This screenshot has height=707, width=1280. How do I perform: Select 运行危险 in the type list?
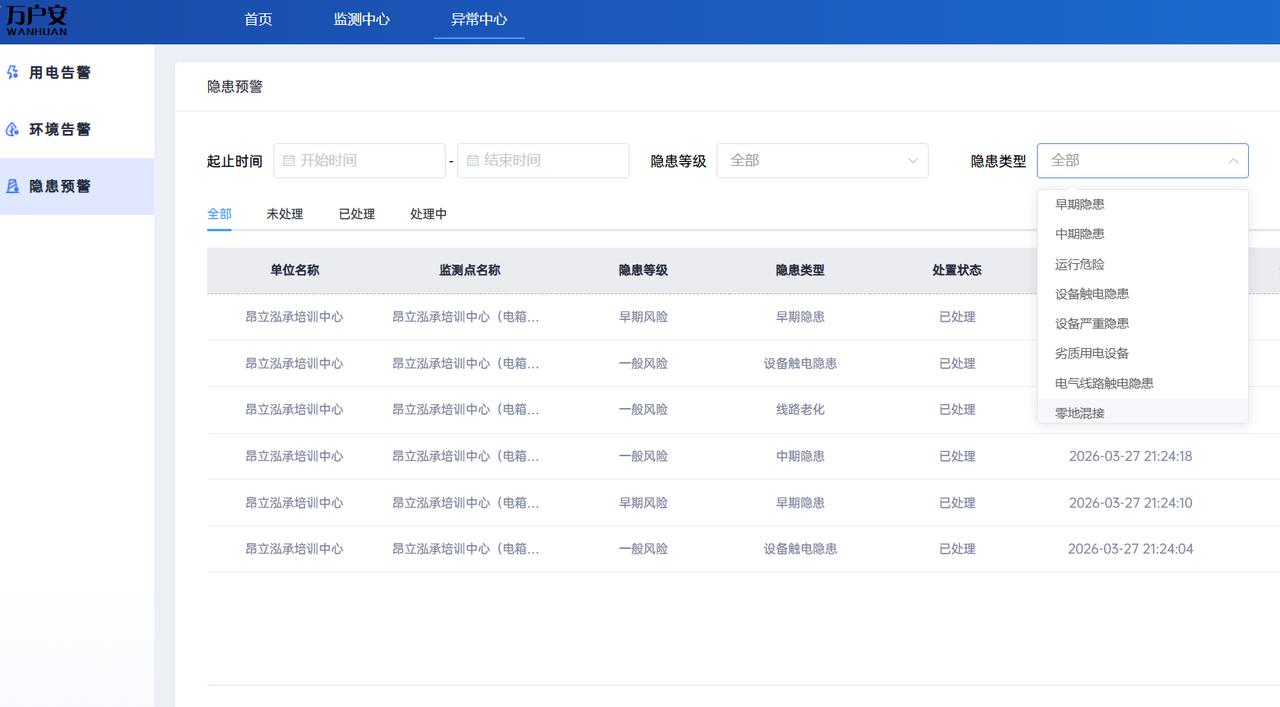1080,264
